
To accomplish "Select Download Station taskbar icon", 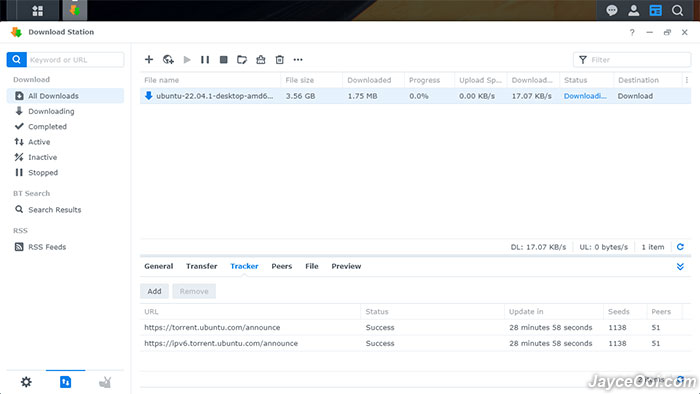I will [x=75, y=10].
